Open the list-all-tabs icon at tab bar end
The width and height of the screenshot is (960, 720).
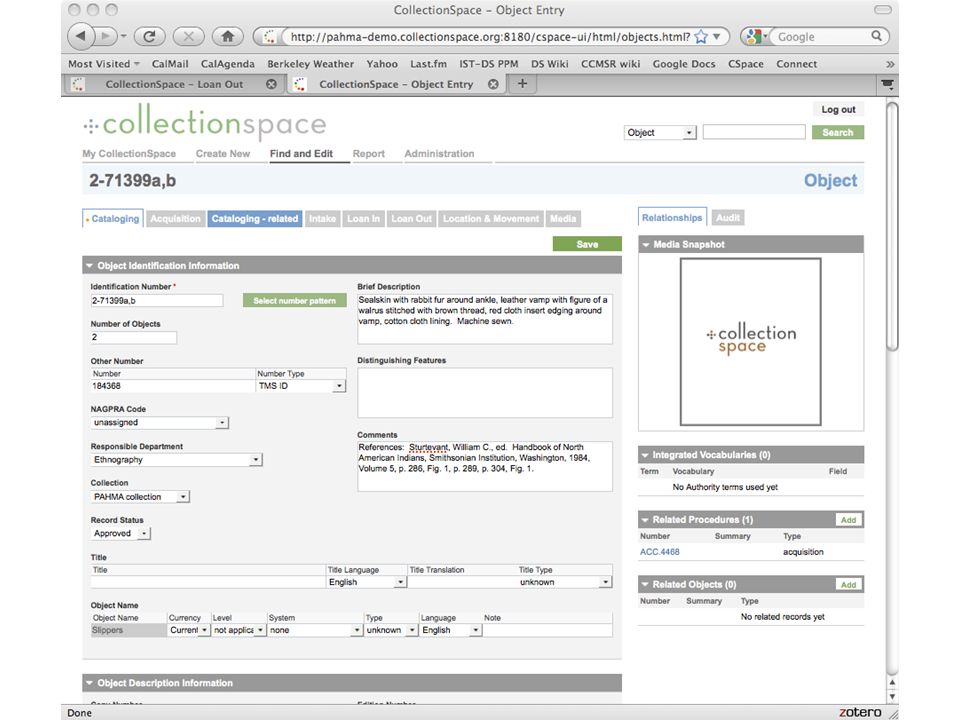[x=887, y=84]
